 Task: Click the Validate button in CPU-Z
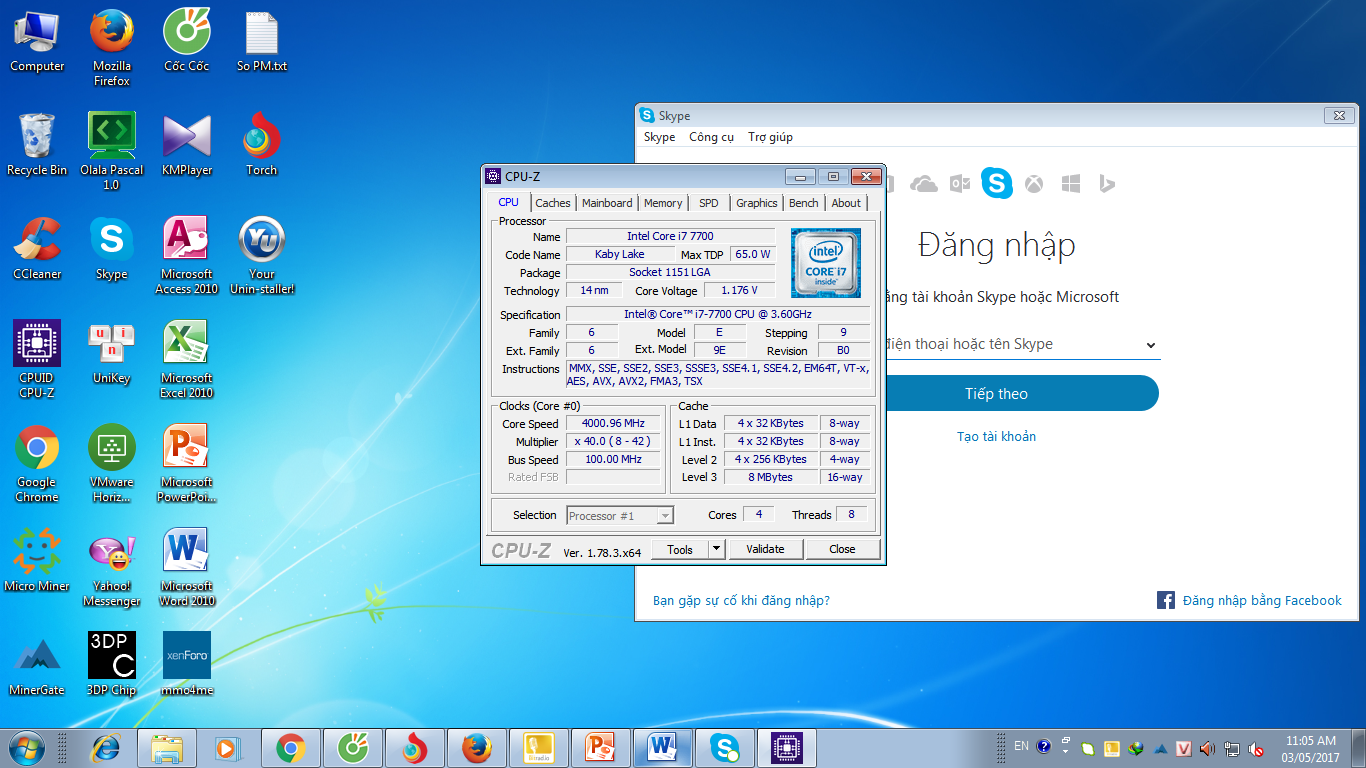tap(765, 549)
